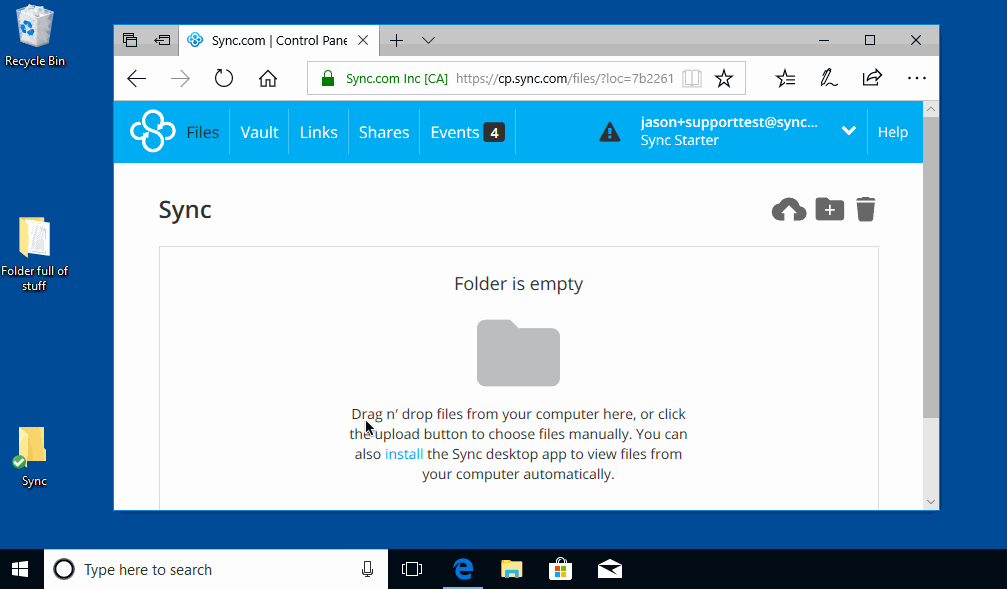The height and width of the screenshot is (589, 1007).
Task: Click the browser forward arrow
Action: pyautogui.click(x=180, y=78)
